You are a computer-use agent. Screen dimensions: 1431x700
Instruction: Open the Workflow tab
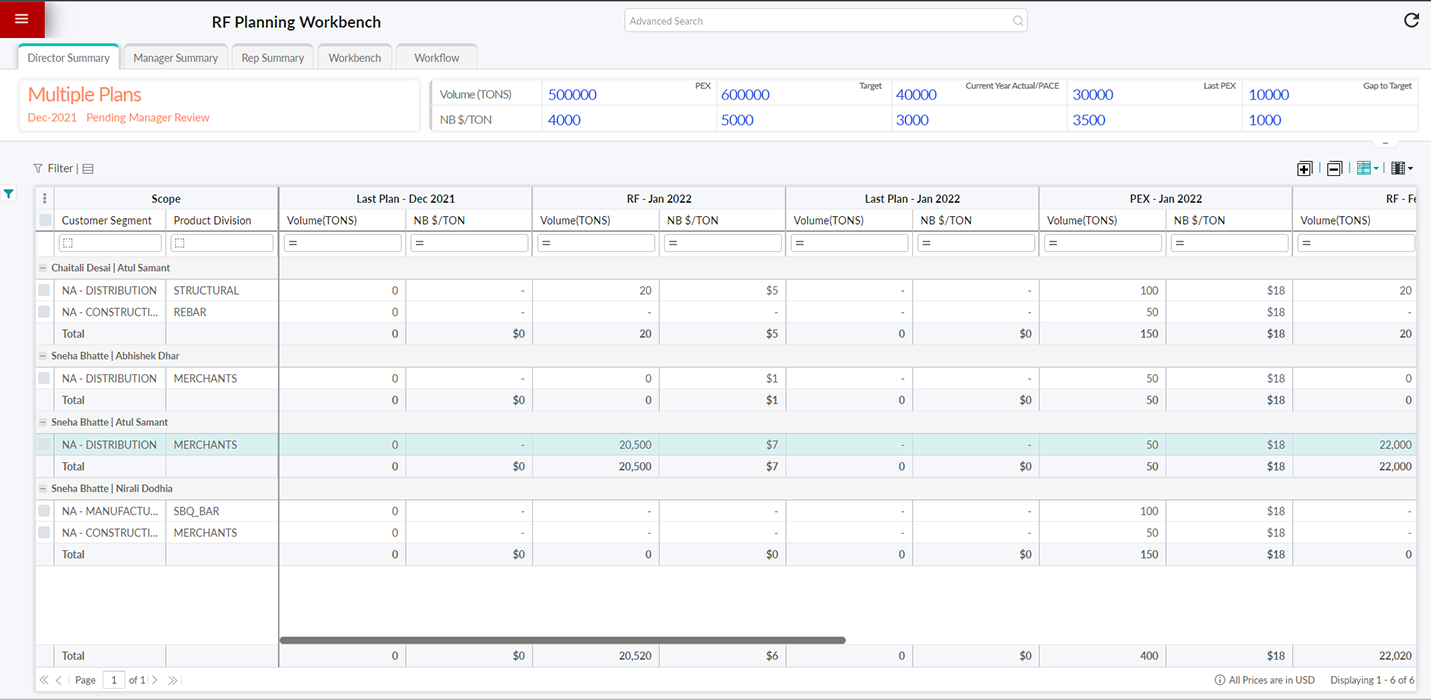[436, 58]
